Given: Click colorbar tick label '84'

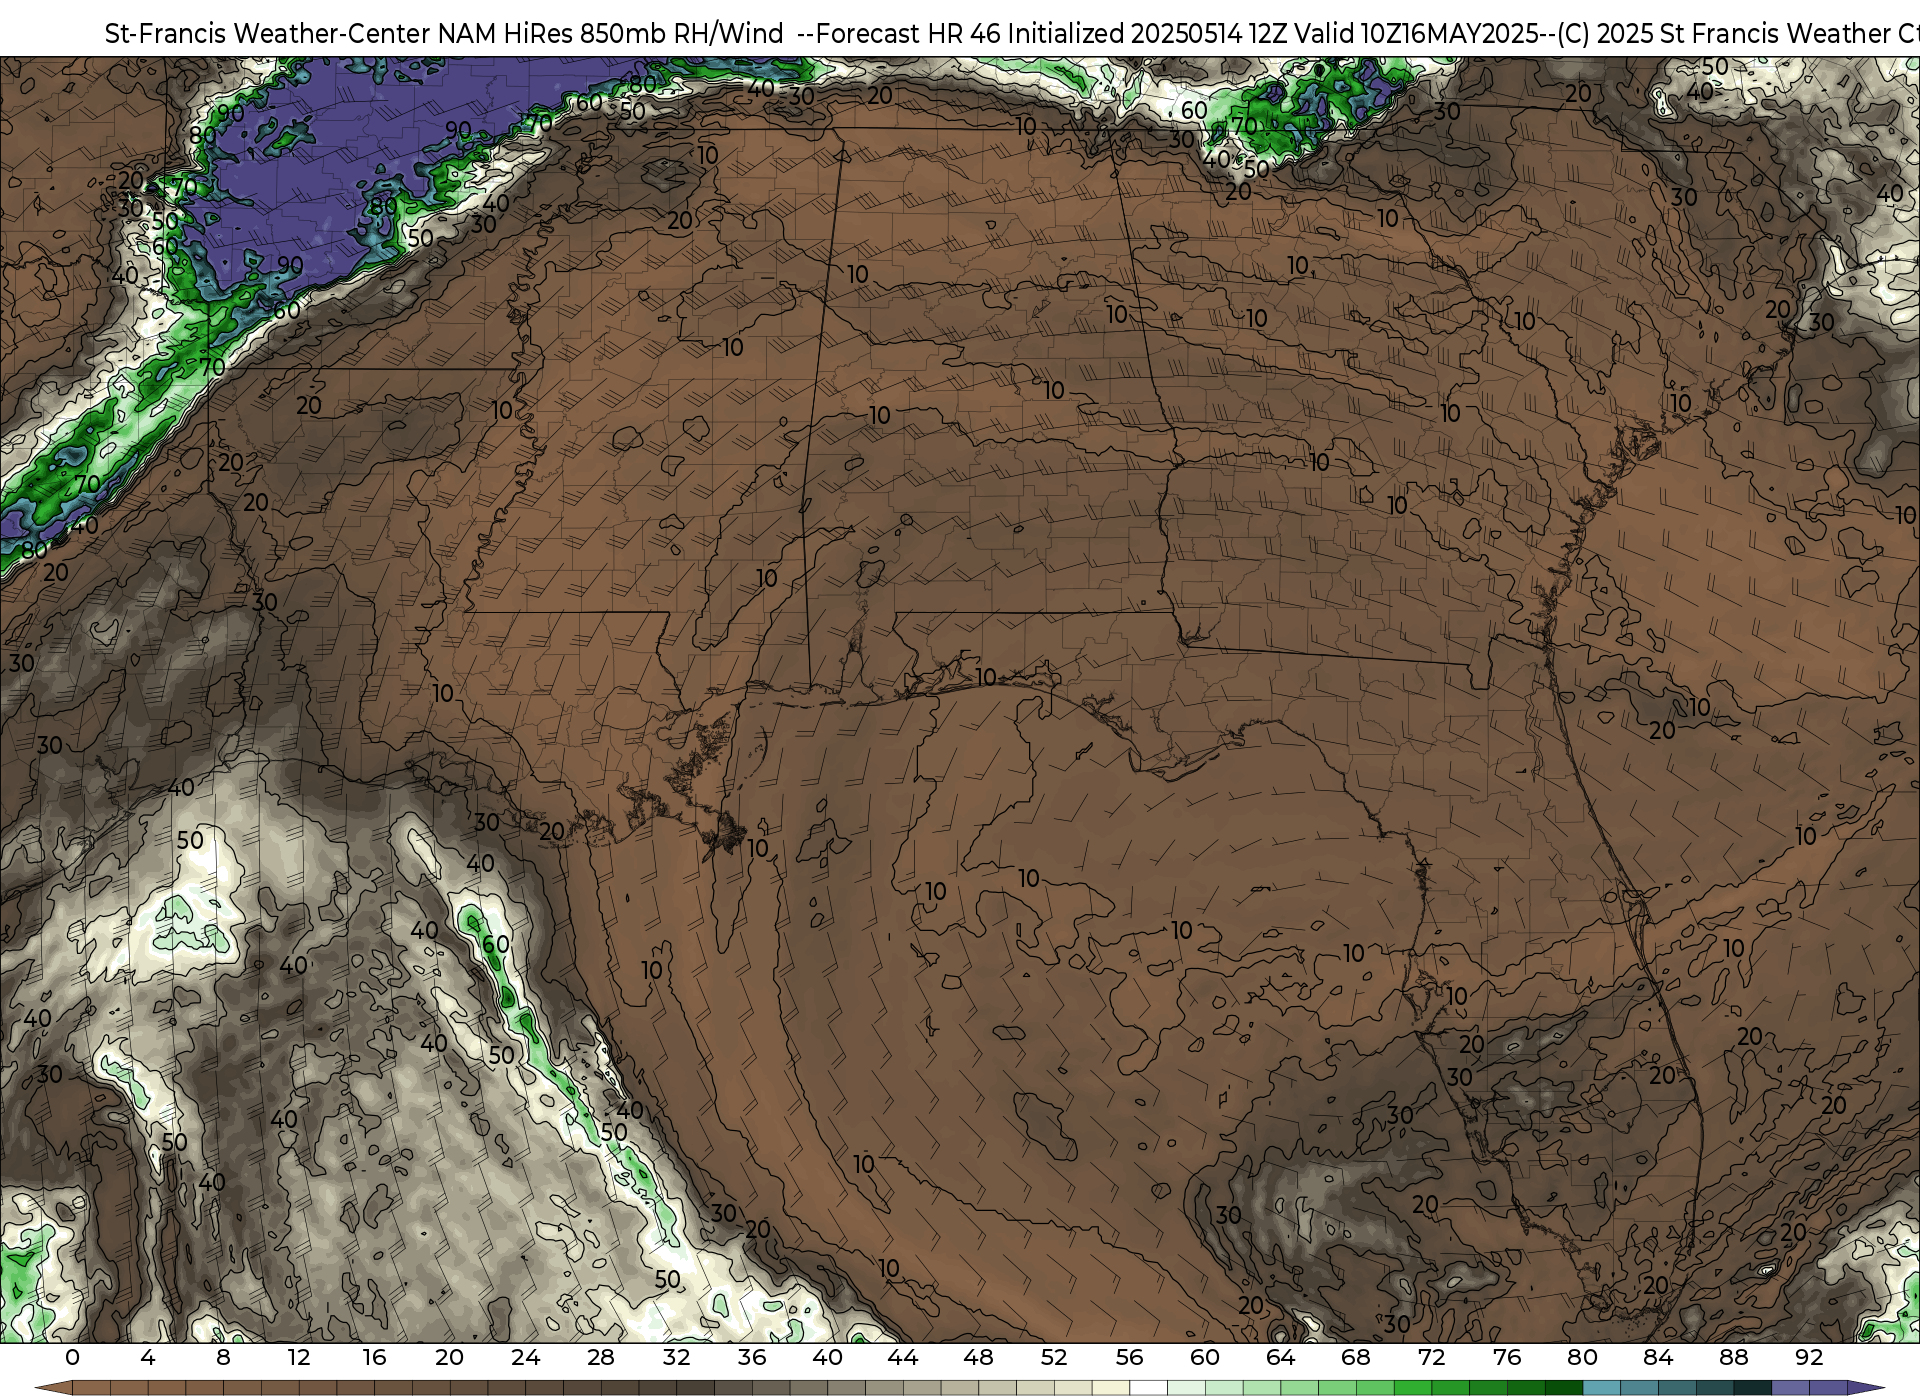Looking at the screenshot, I should click(1658, 1357).
